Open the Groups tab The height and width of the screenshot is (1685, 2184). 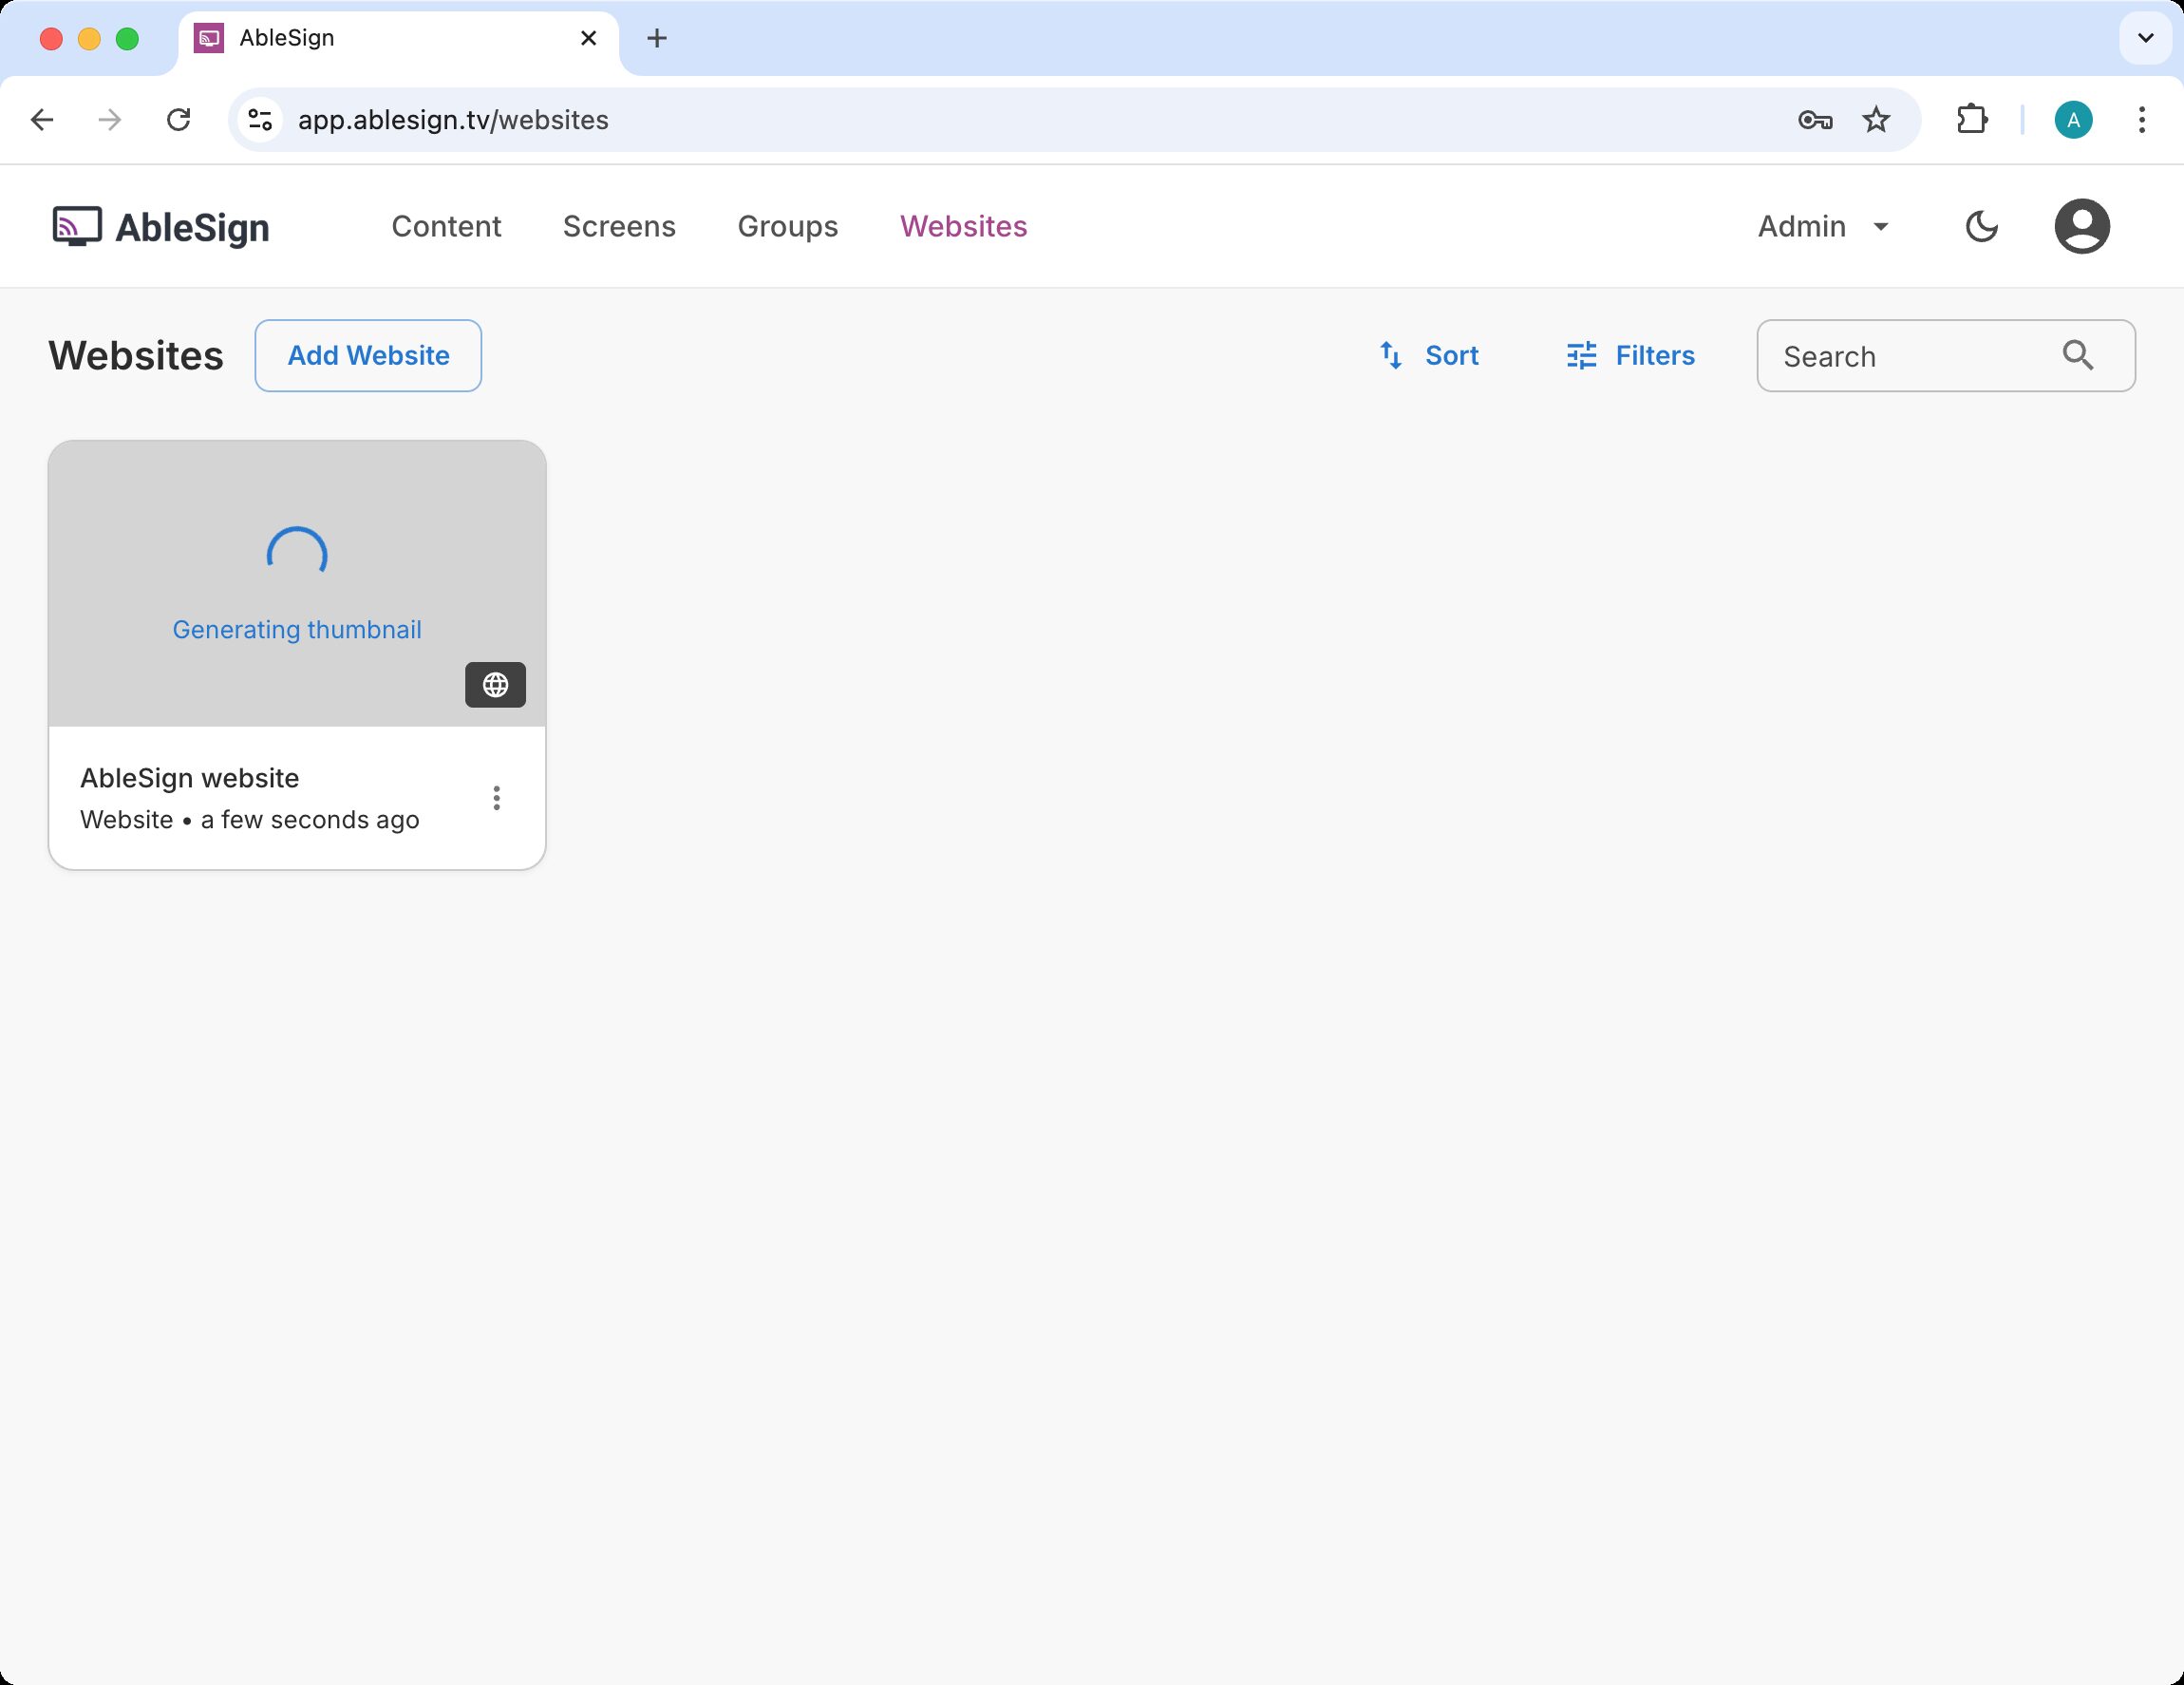point(788,227)
